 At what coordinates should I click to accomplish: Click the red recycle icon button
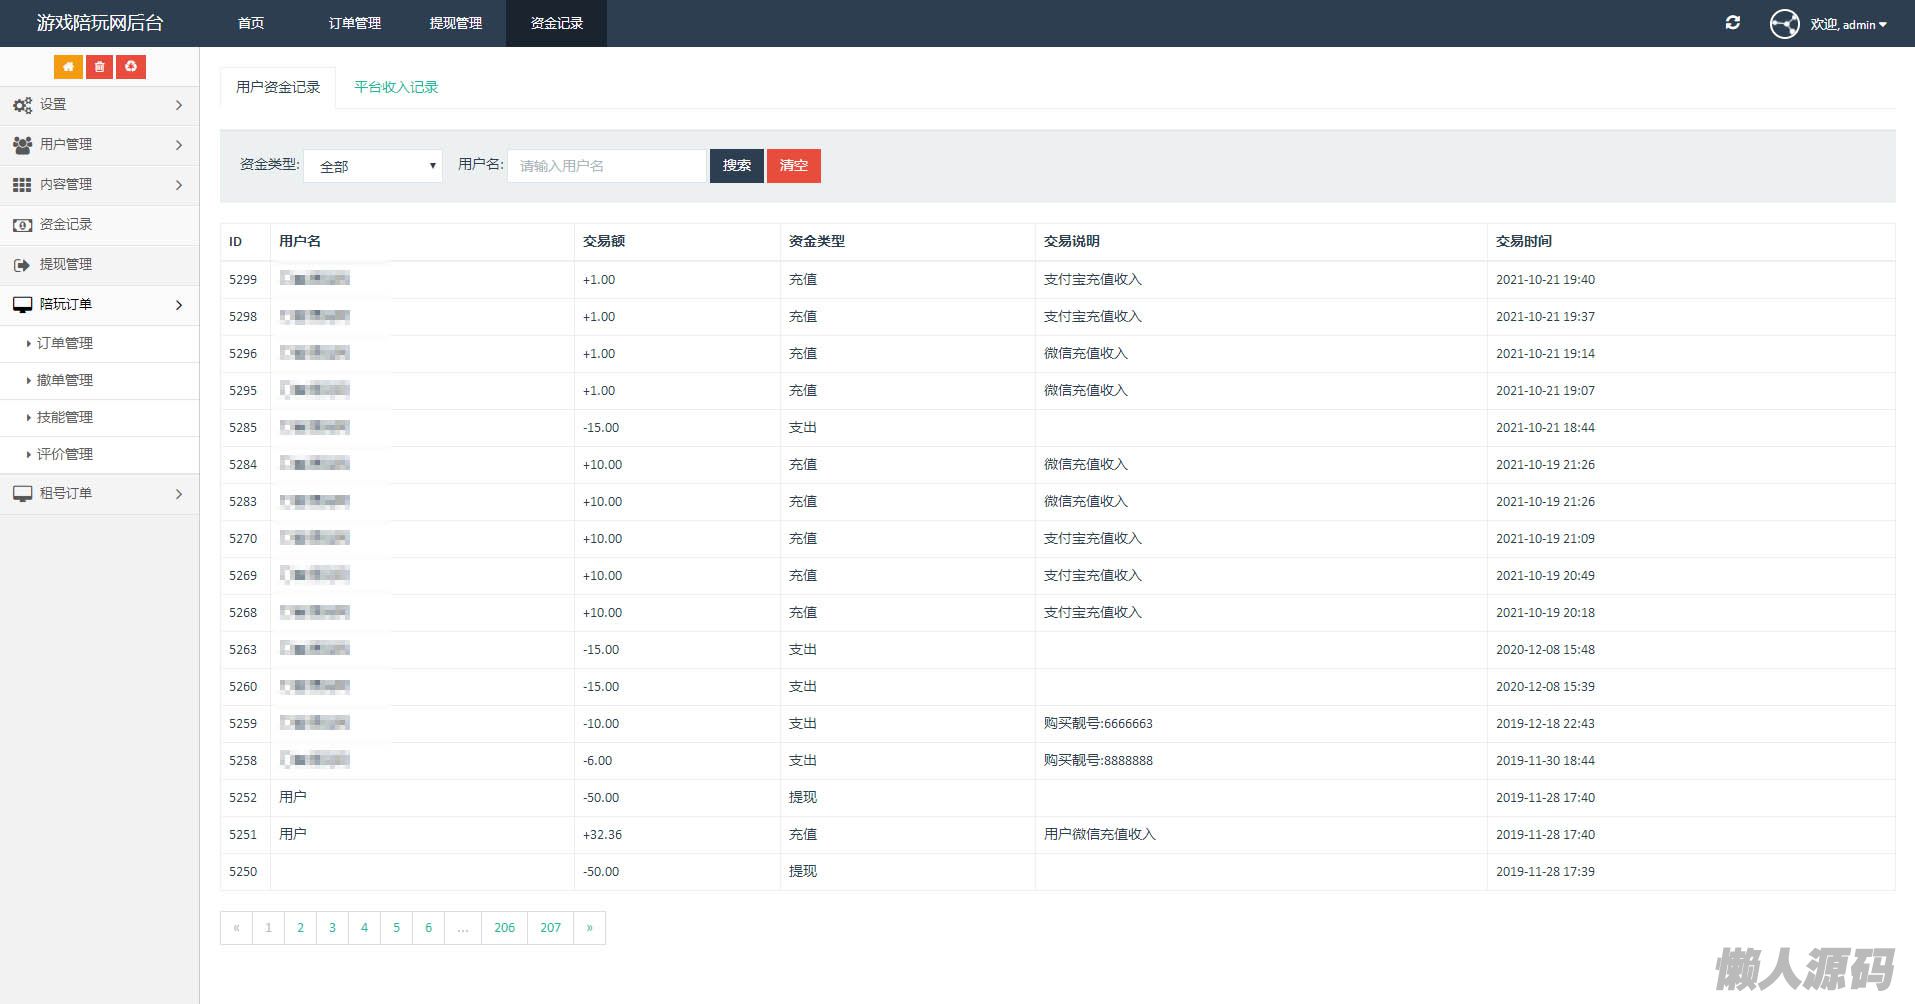(131, 67)
